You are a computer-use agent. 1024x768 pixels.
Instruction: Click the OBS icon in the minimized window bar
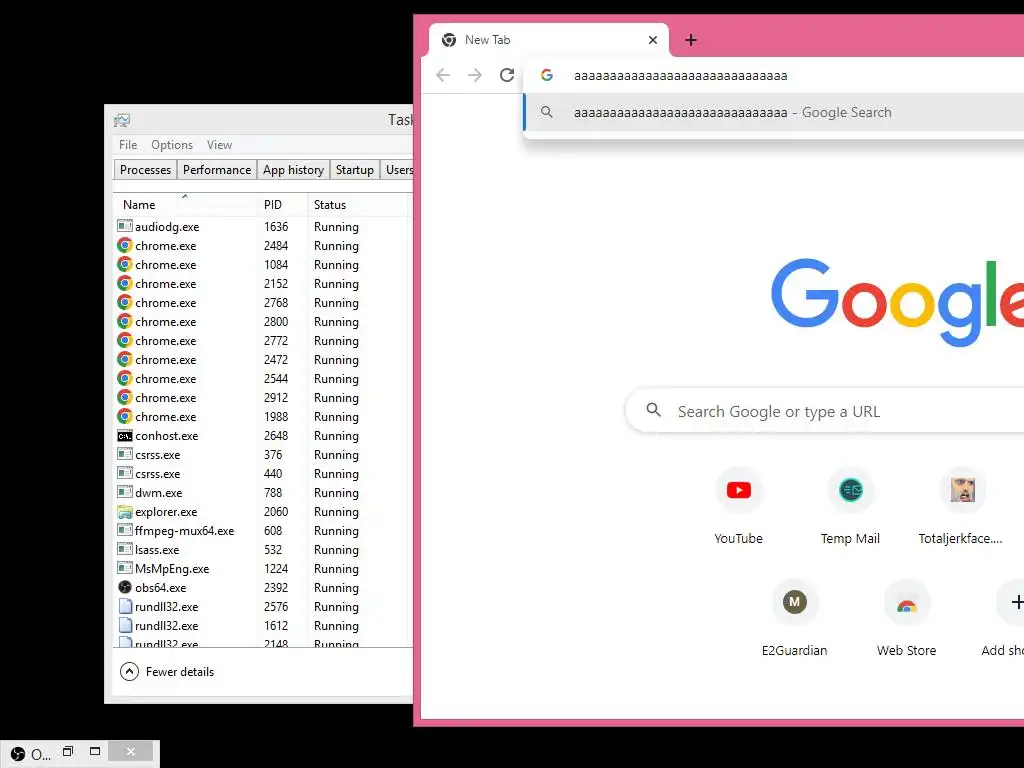click(x=18, y=754)
